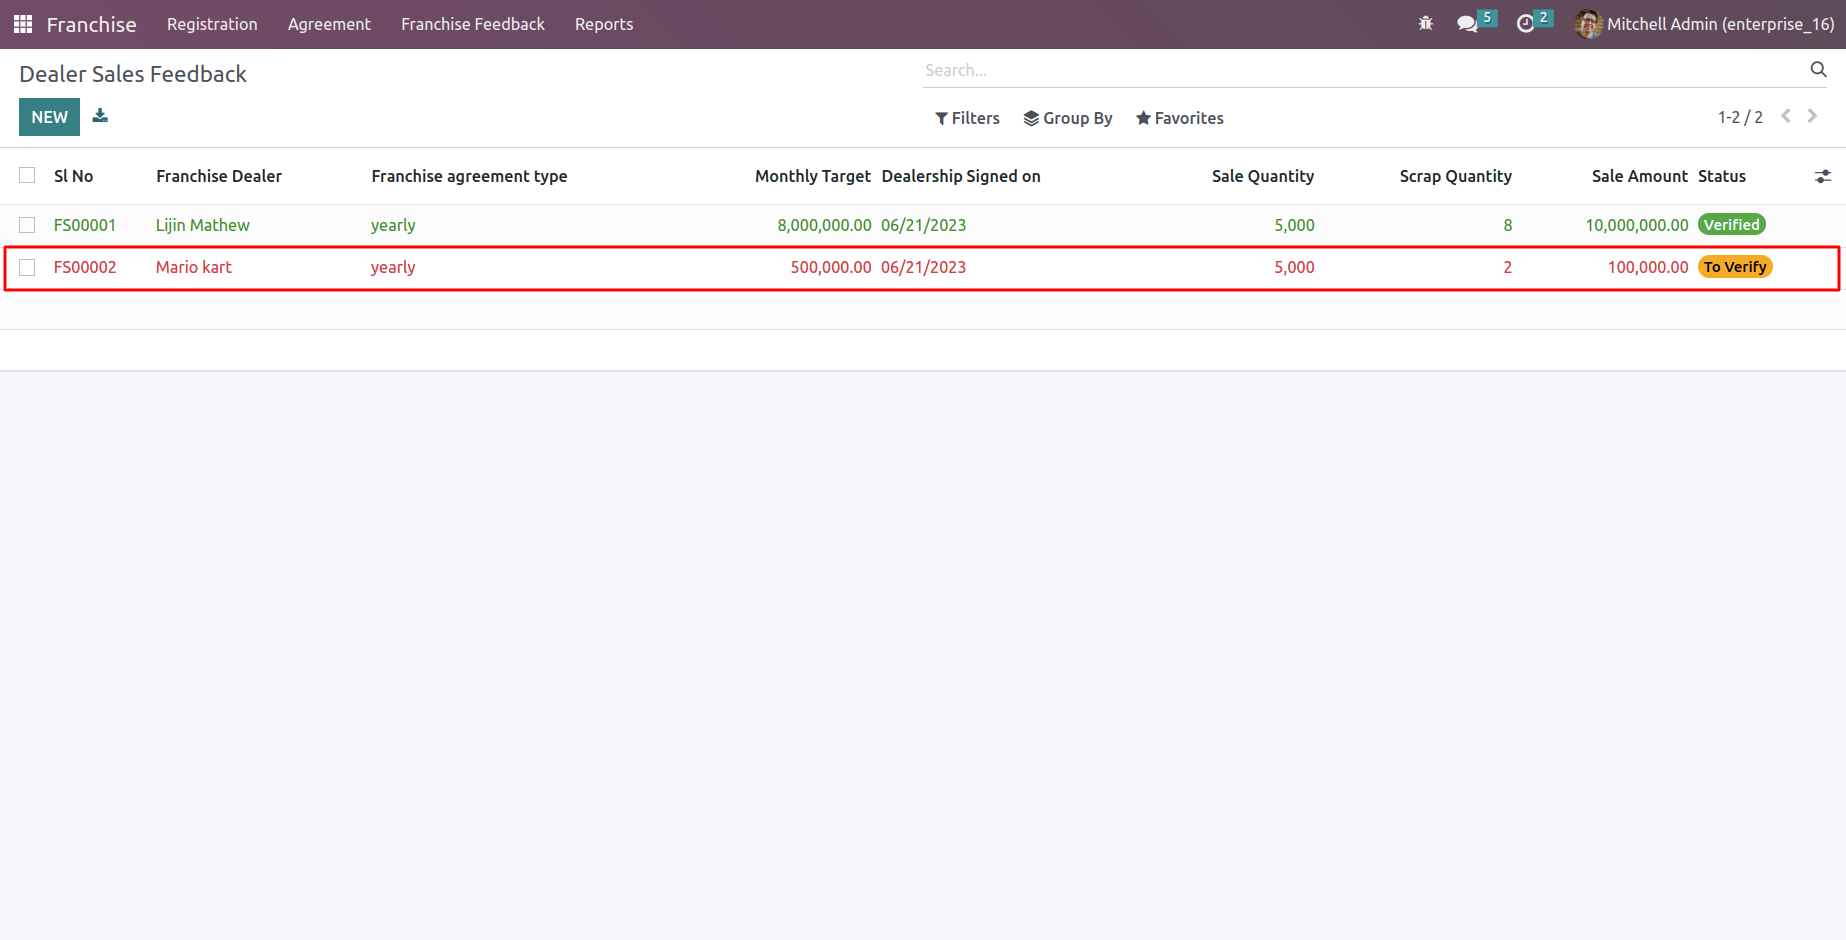Screen dimensions: 1846x940
Task: Open record FS00001
Action: [x=85, y=225]
